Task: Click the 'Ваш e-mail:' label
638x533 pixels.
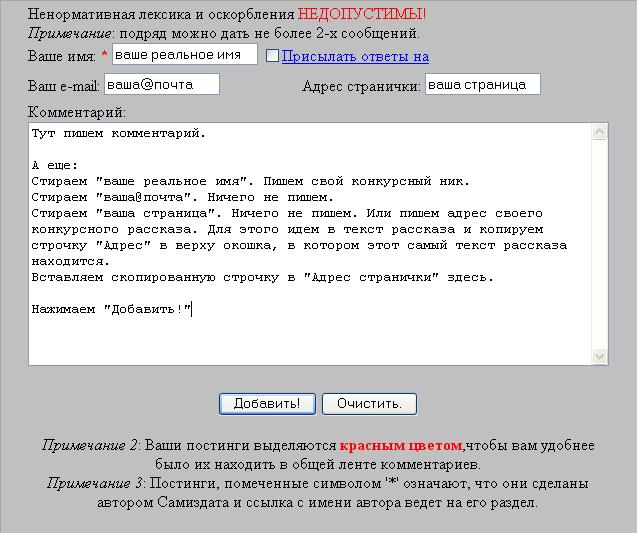Action: (64, 87)
